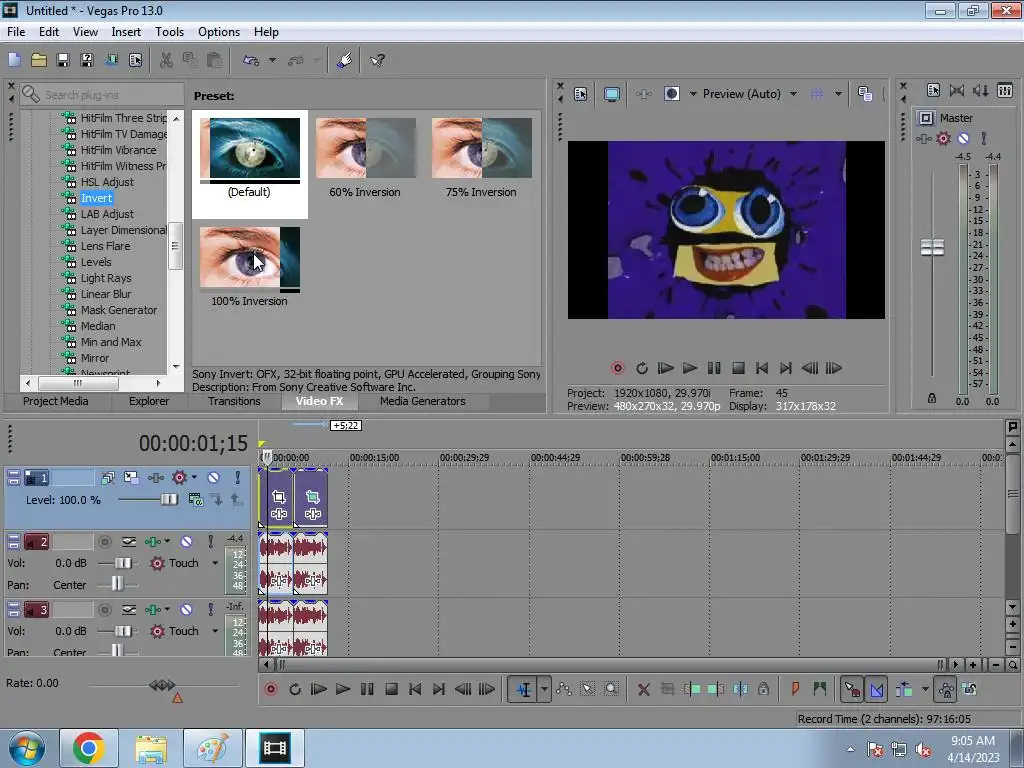Viewport: 1024px width, 768px height.
Task: Open Master Bus FX icon
Action: click(923, 138)
